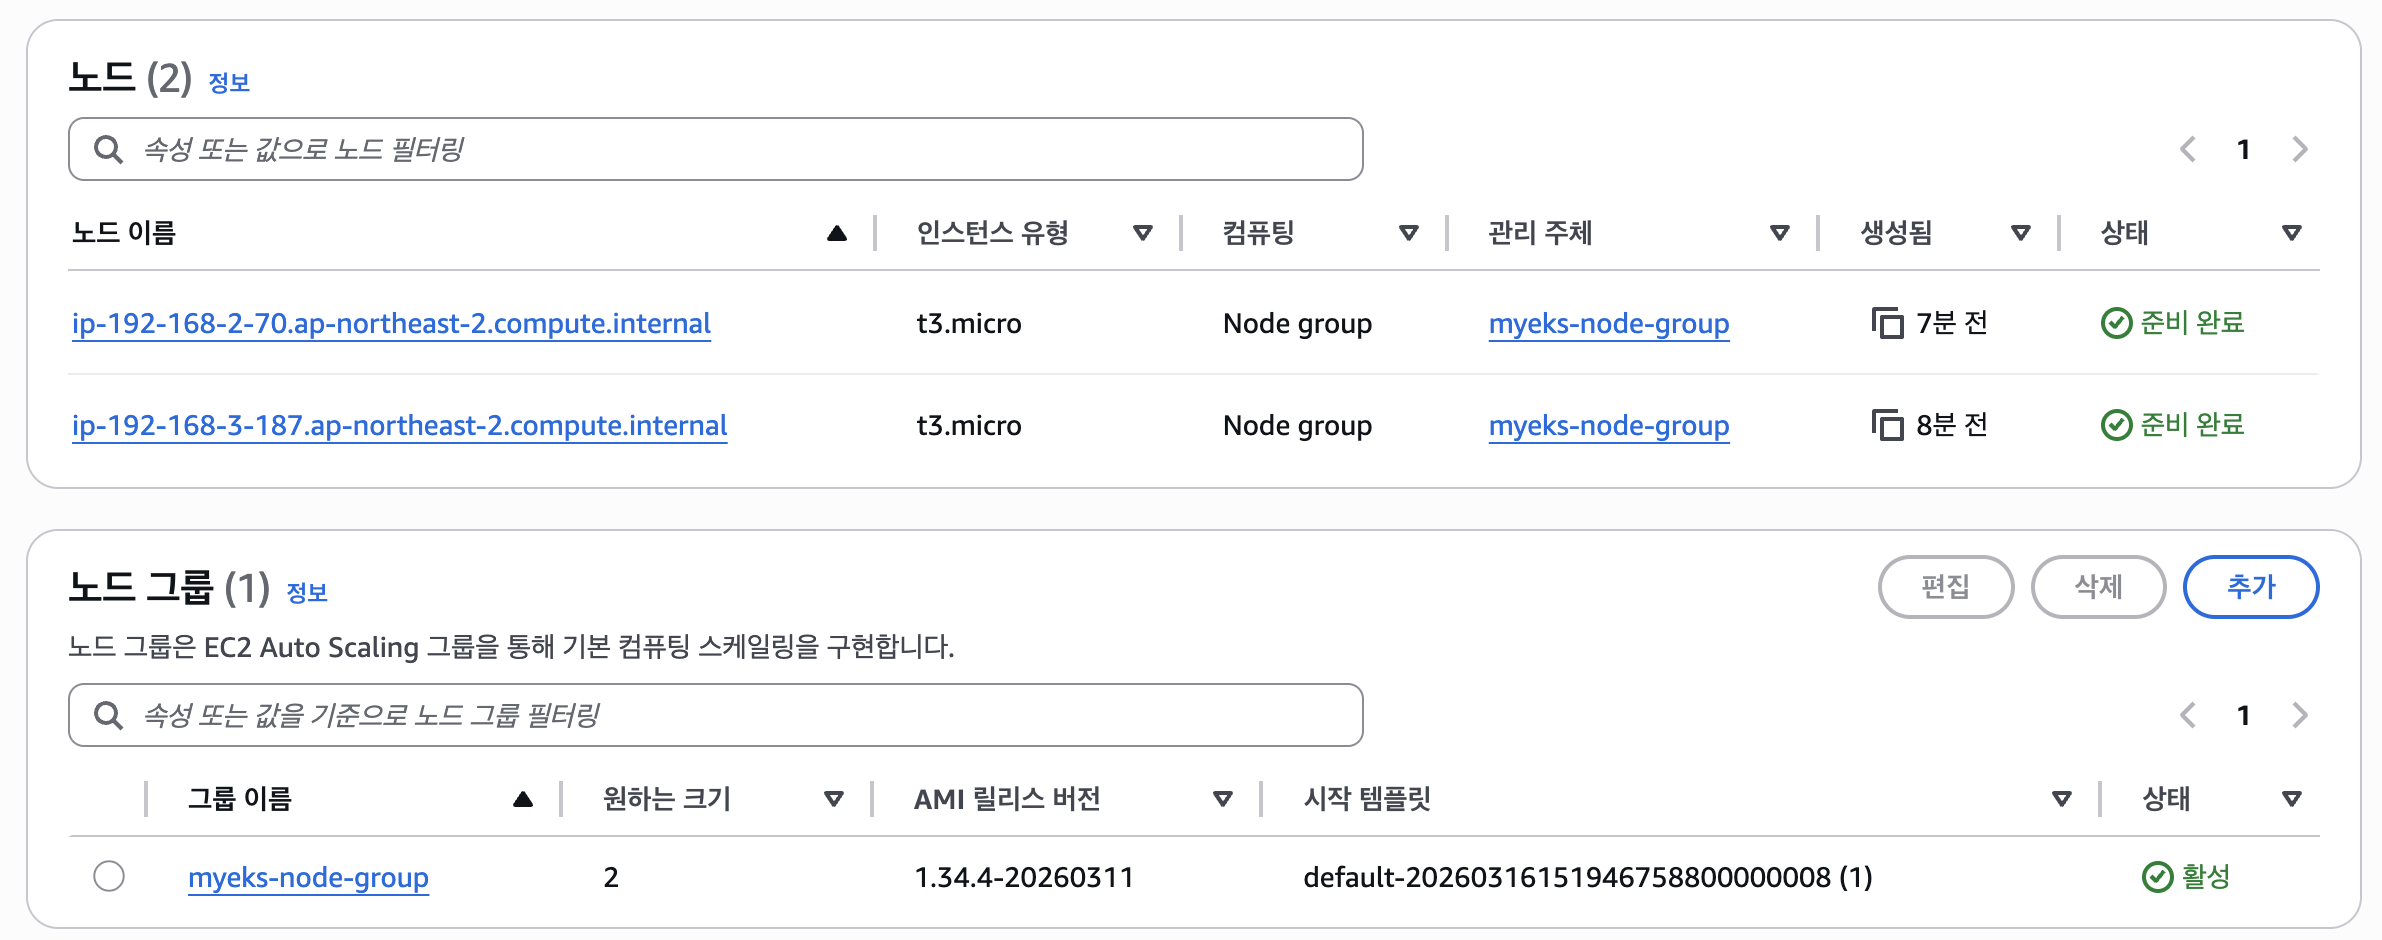Sort nodes by 노드 이름 ascending arrow
Viewport: 2382px width, 940px height.
(x=837, y=234)
